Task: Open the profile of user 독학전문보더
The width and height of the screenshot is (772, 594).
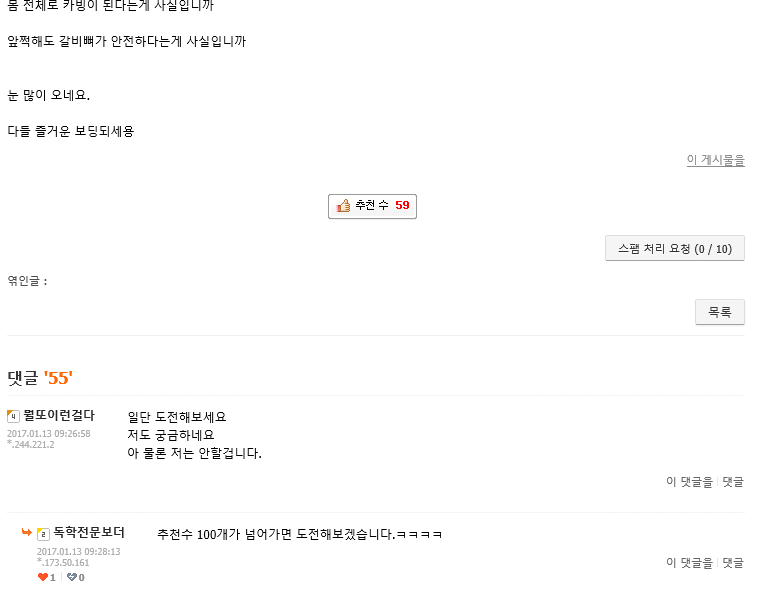Action: [x=89, y=532]
